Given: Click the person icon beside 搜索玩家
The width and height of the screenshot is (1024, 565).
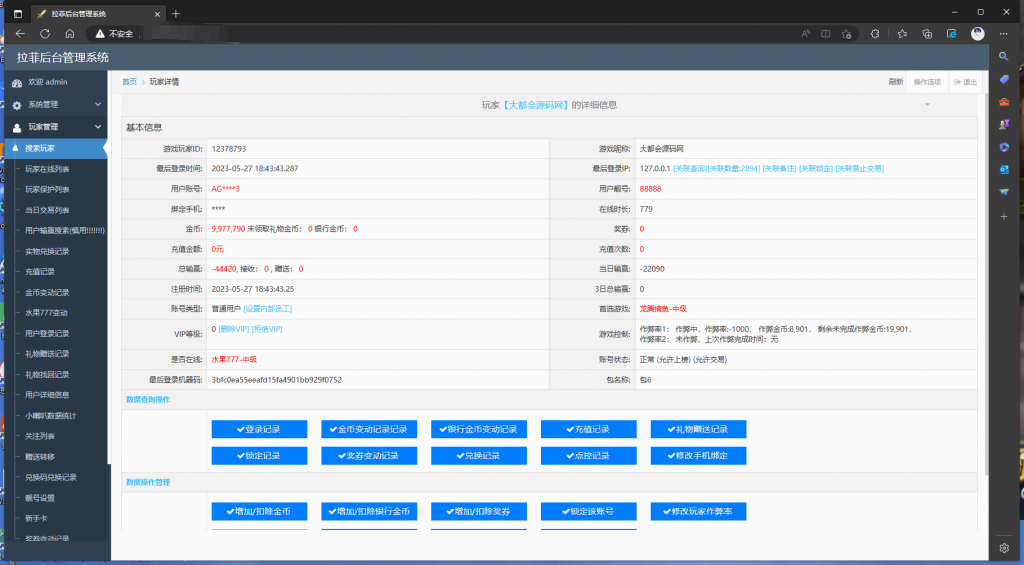Looking at the screenshot, I should (16, 148).
